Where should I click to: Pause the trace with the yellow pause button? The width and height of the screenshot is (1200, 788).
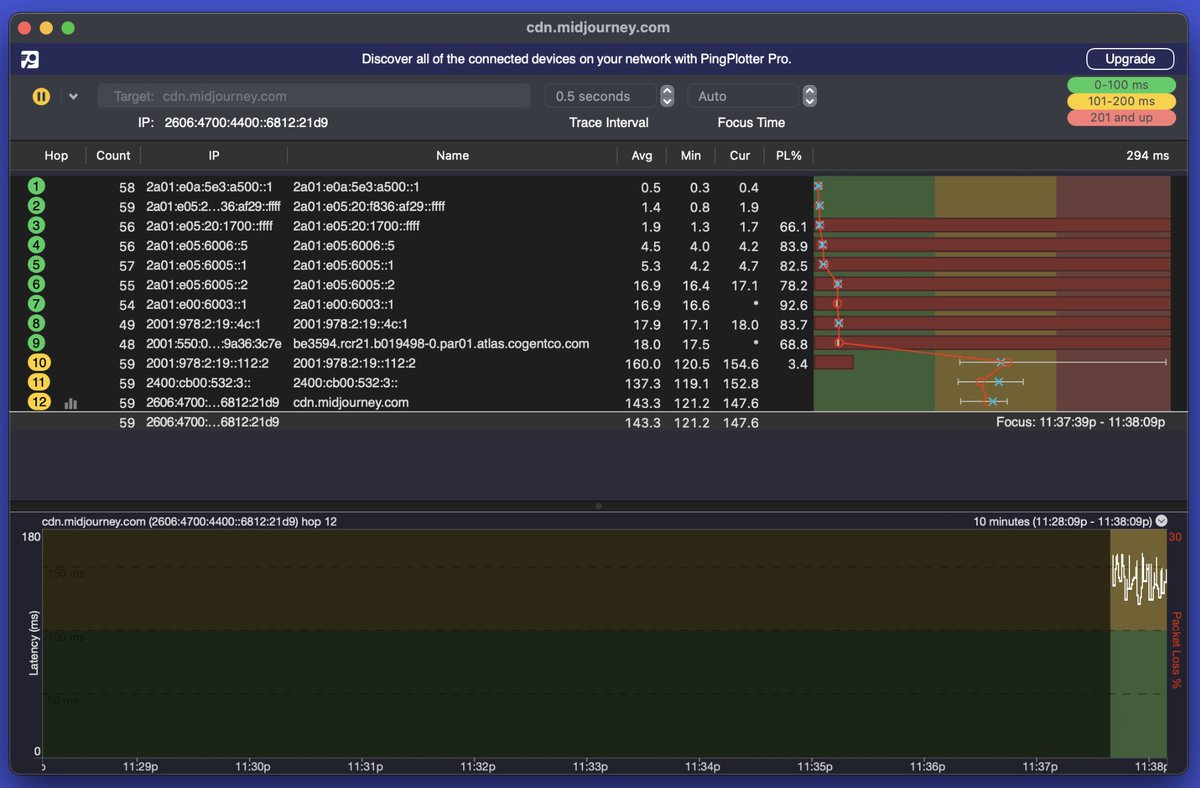[x=41, y=97]
